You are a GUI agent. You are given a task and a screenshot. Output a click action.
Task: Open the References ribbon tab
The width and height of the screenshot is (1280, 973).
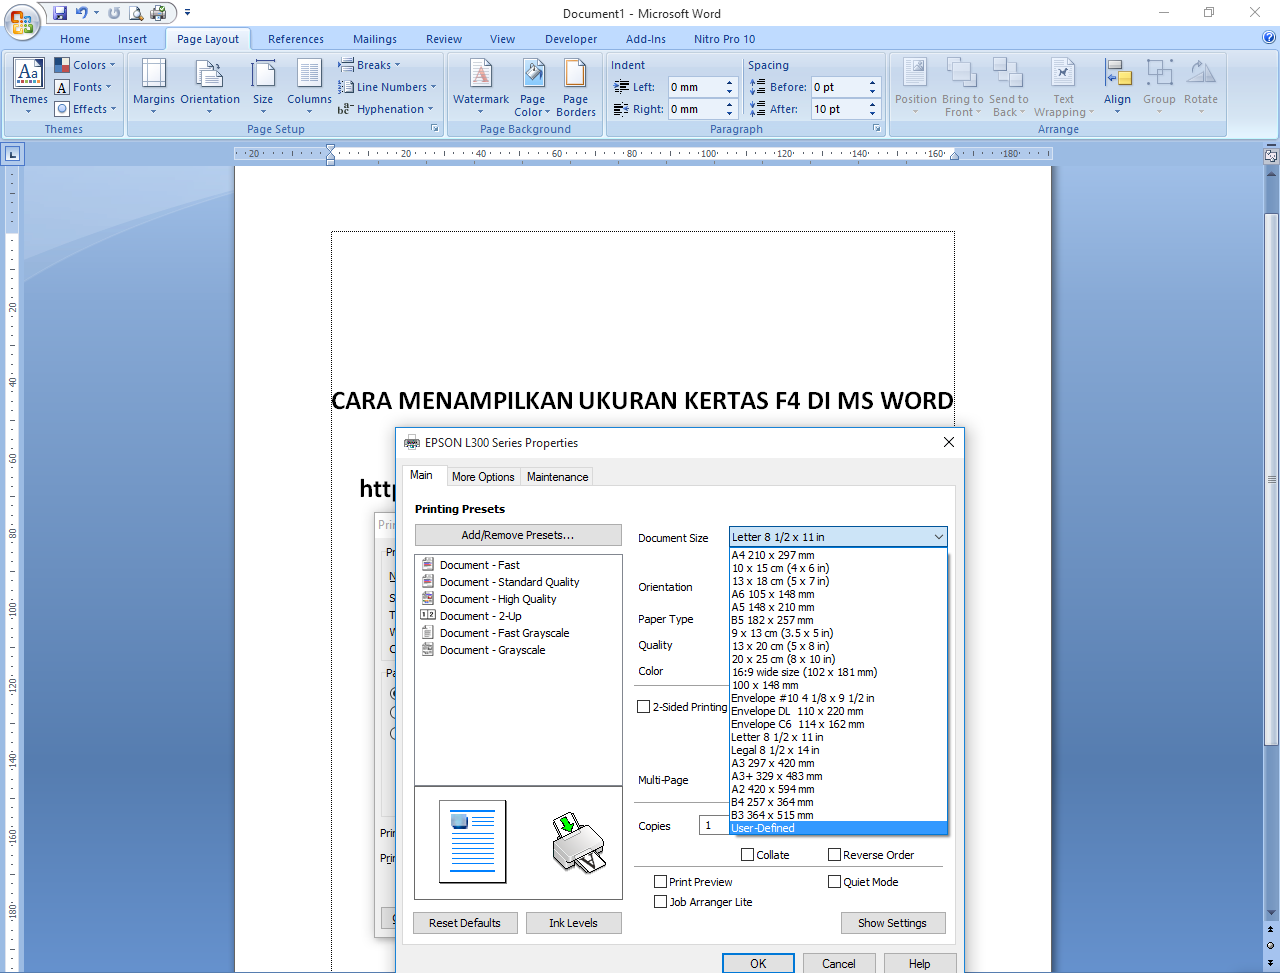tap(296, 39)
